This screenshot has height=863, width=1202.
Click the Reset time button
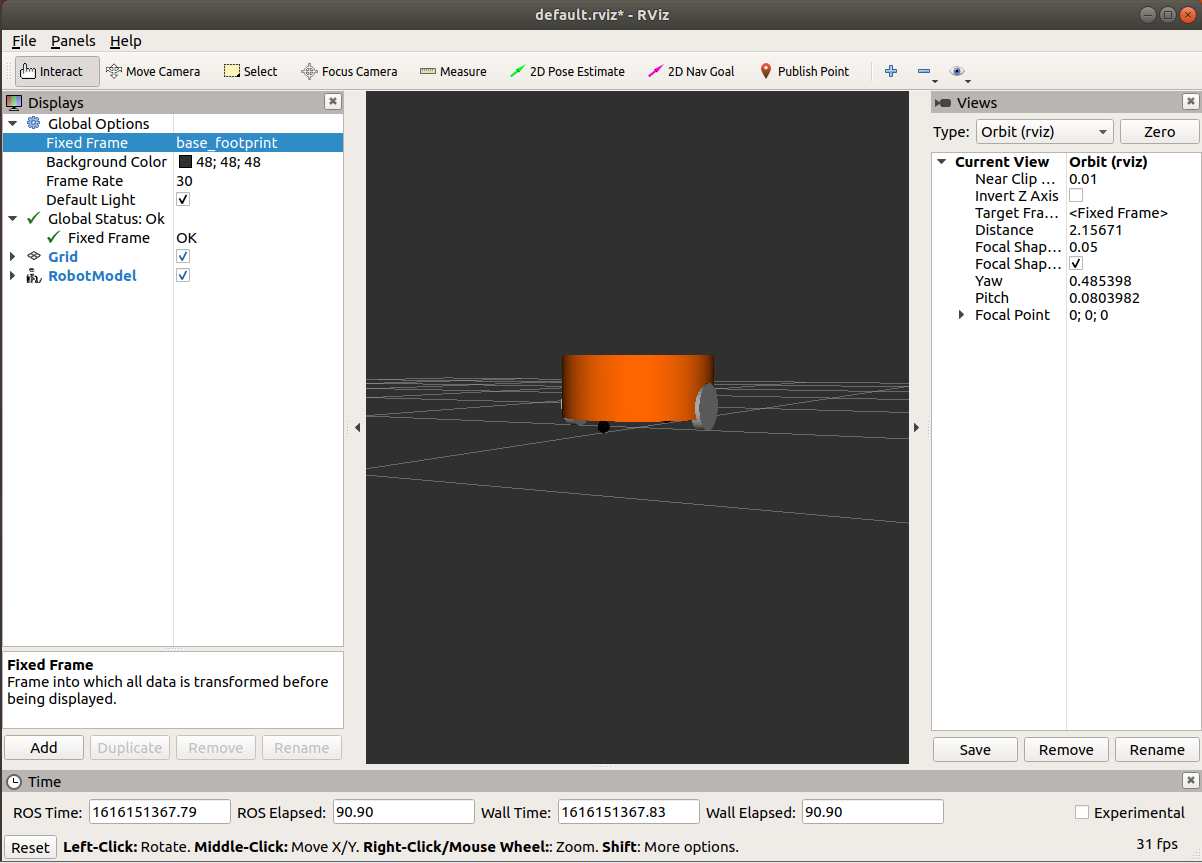tap(30, 847)
